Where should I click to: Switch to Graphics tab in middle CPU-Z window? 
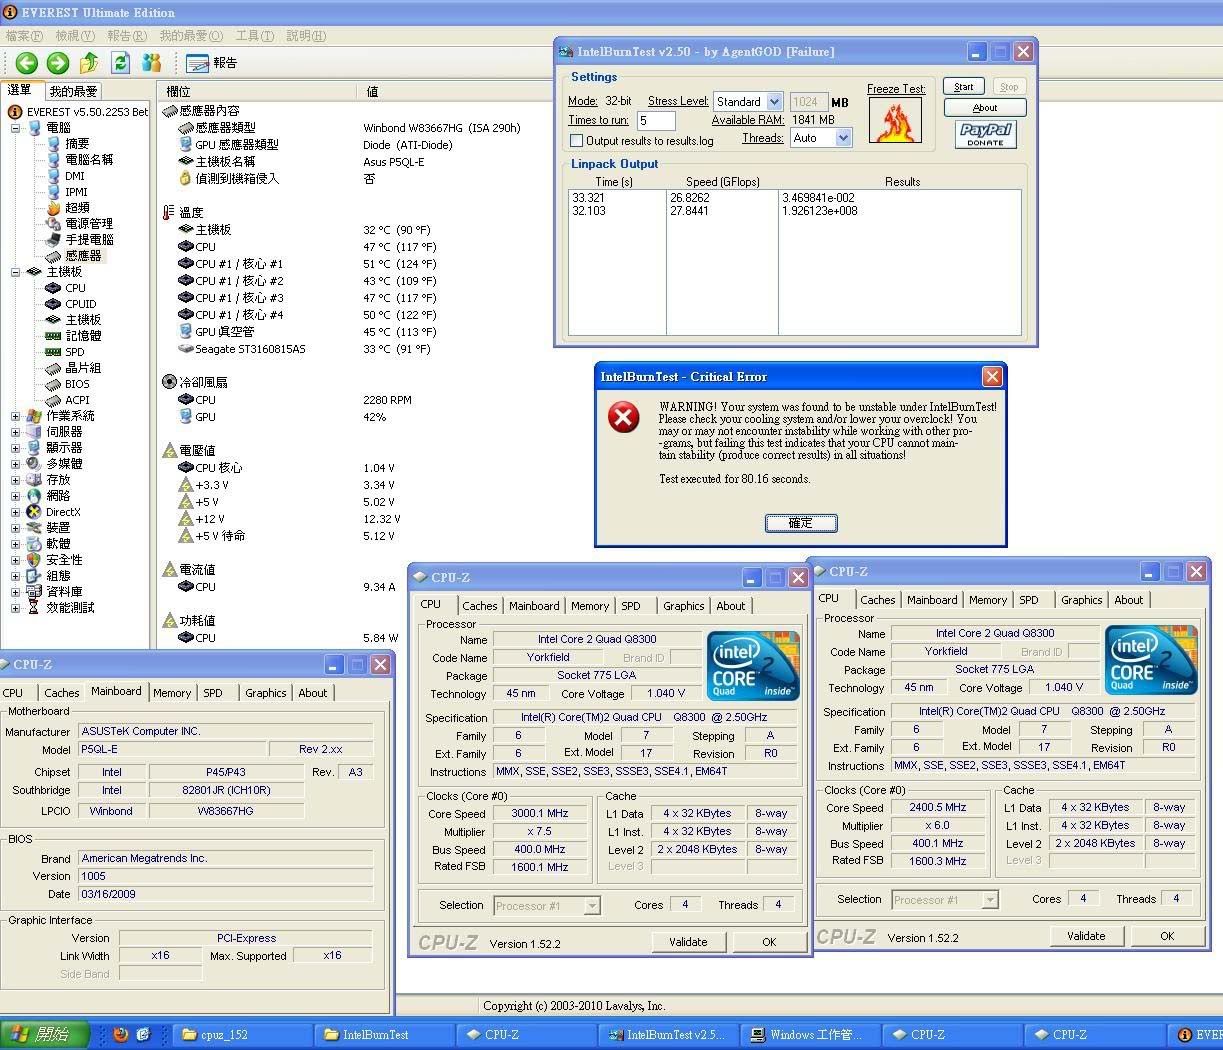tap(684, 606)
